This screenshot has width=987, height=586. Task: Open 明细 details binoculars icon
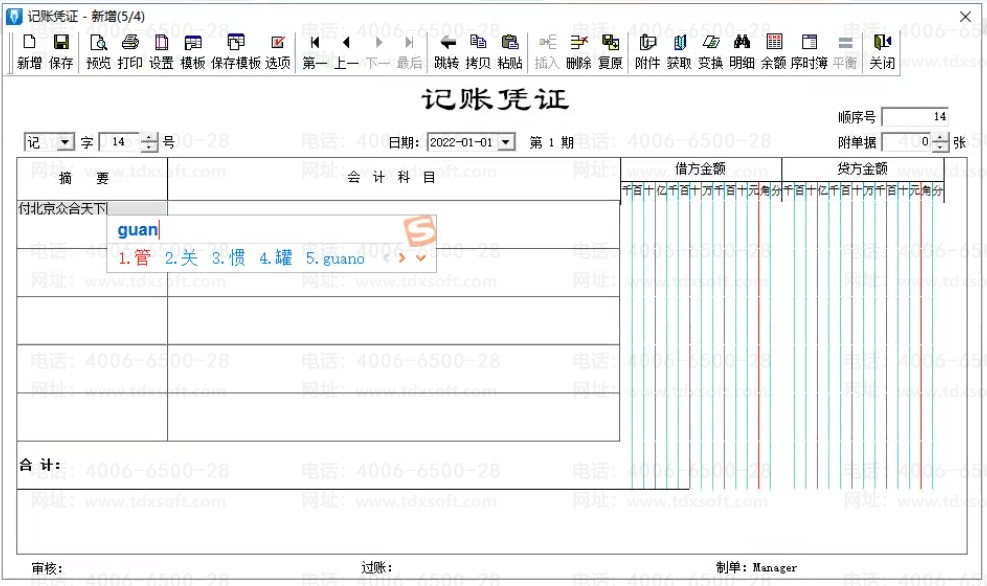742,51
